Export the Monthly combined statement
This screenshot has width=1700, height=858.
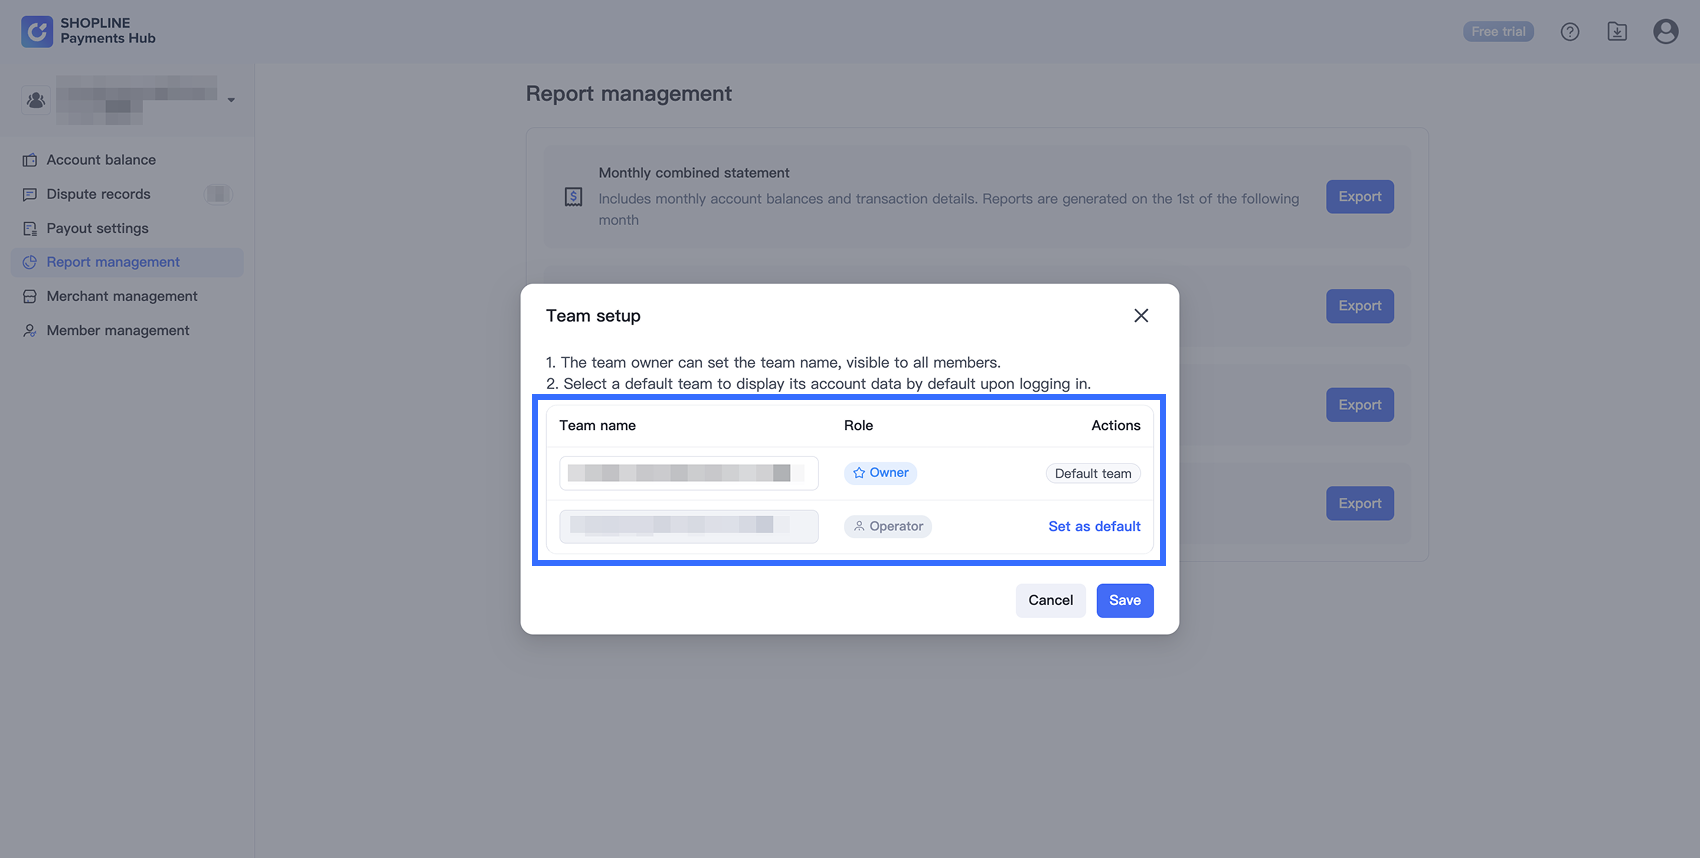point(1360,197)
